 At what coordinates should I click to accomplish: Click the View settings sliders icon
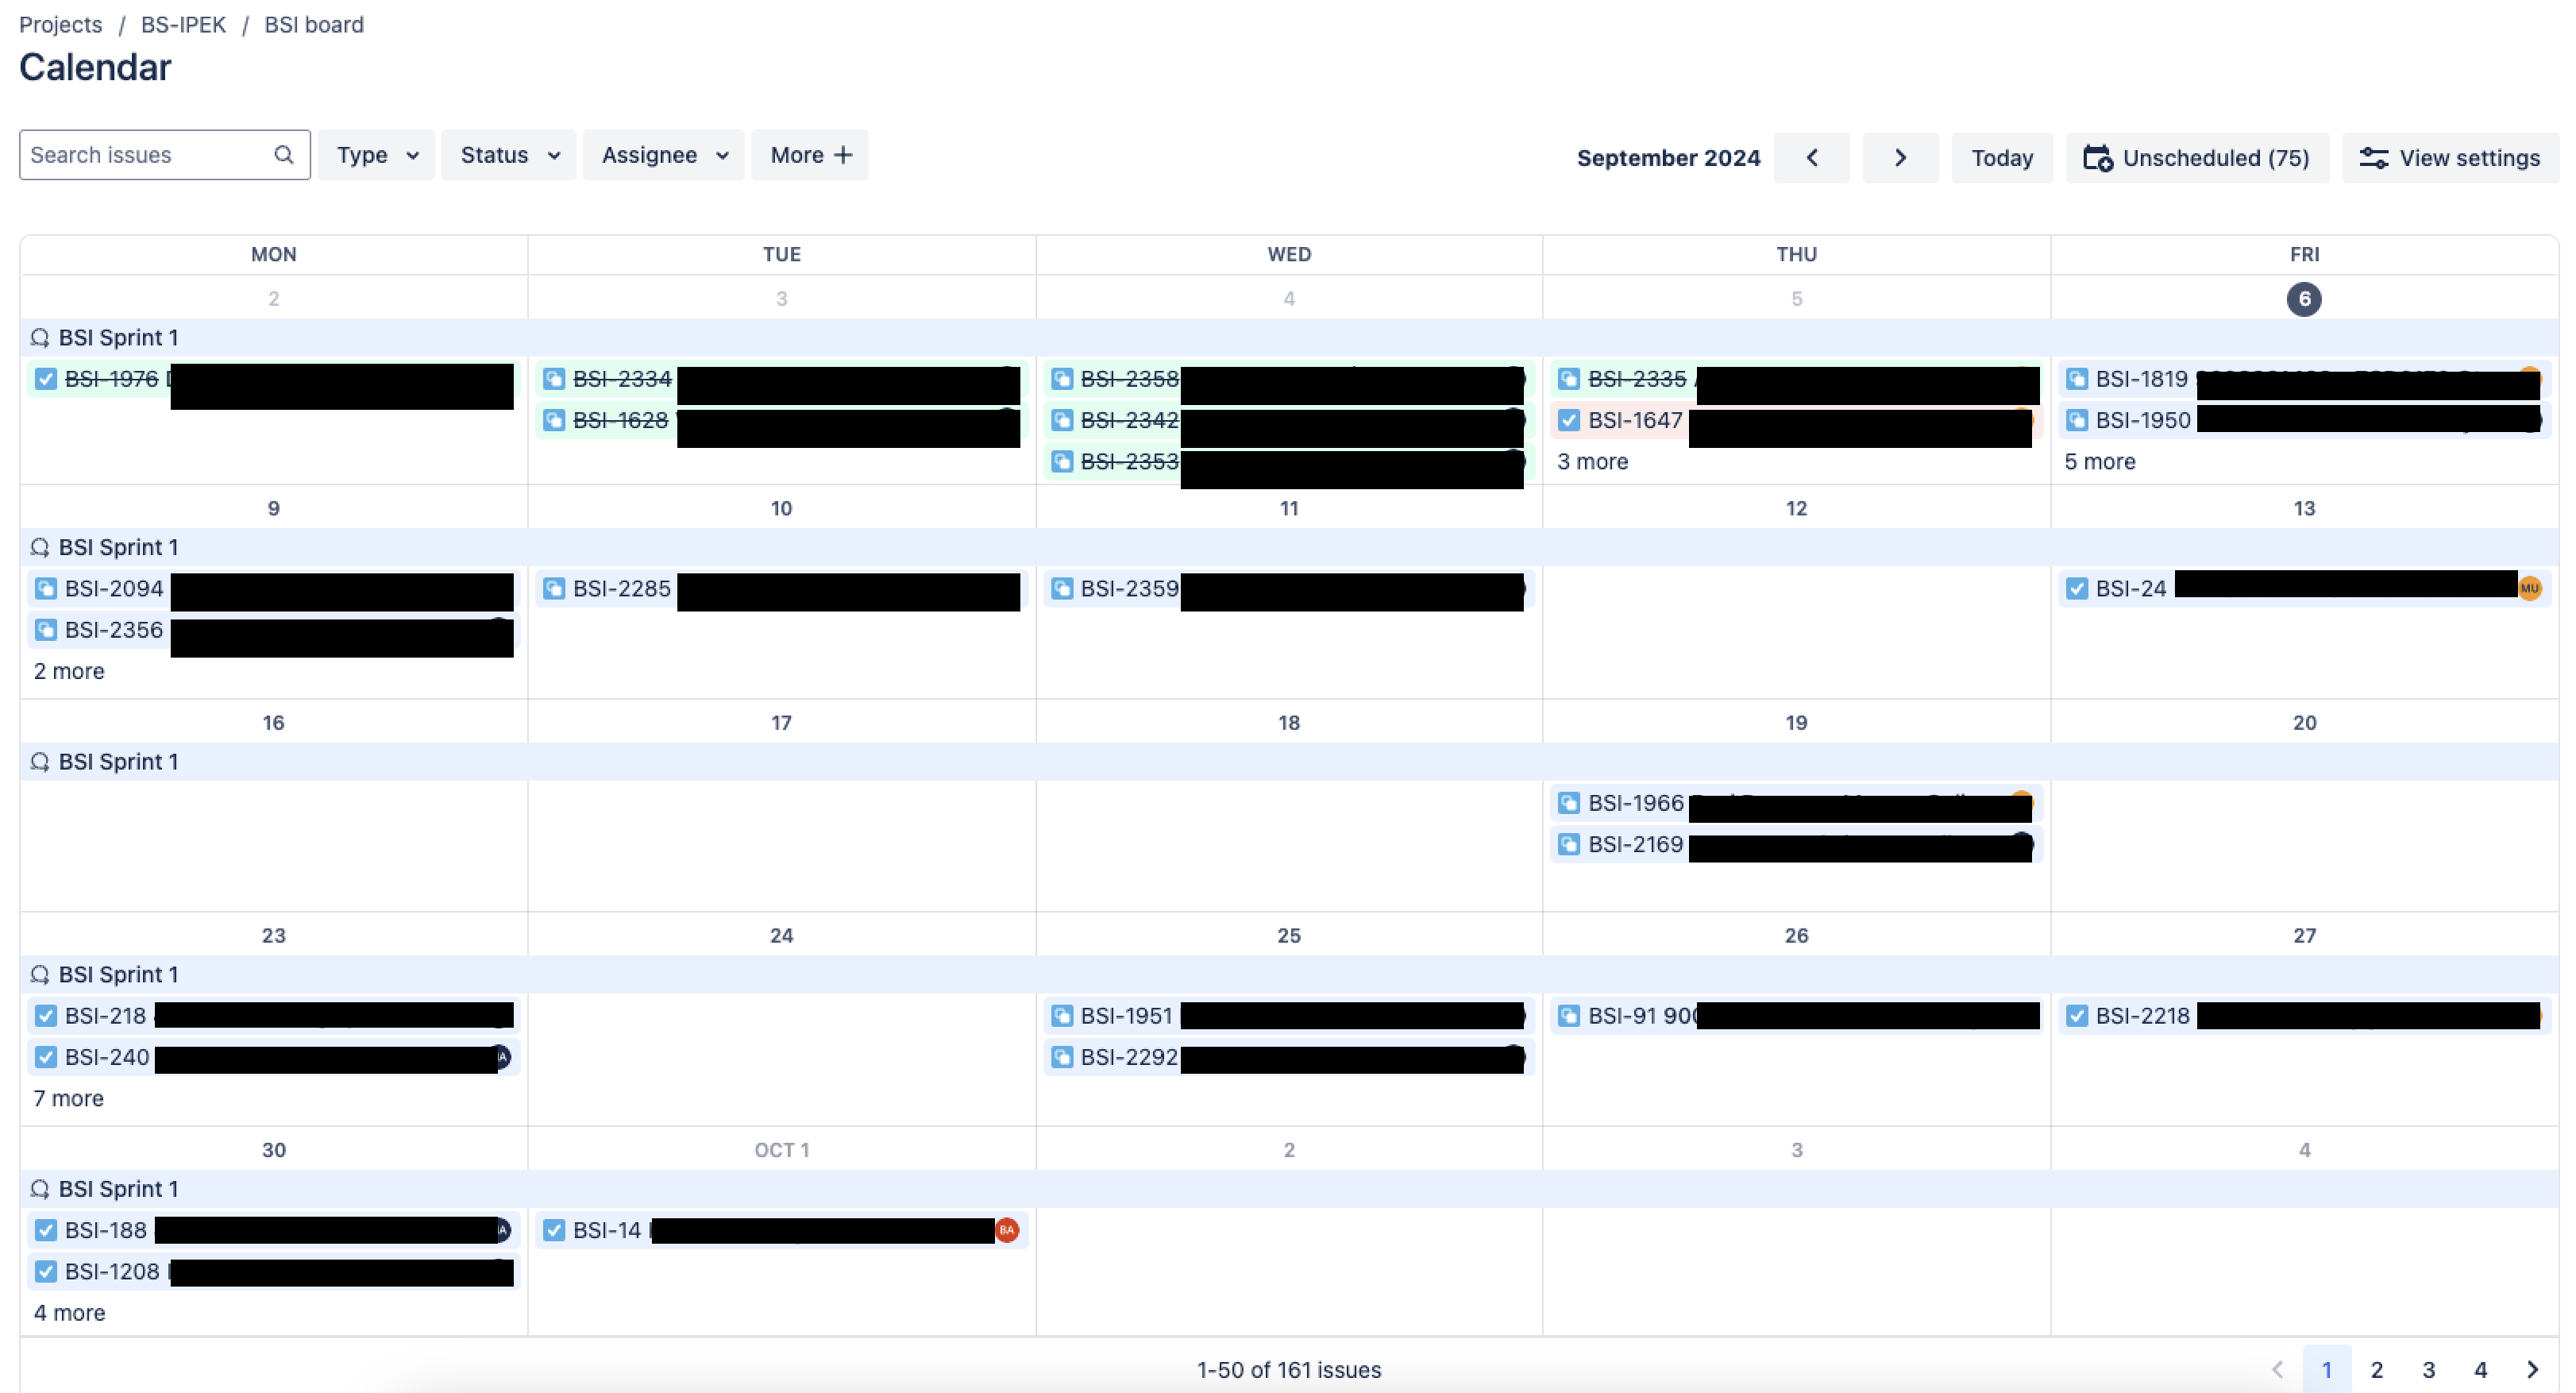pos(2374,158)
